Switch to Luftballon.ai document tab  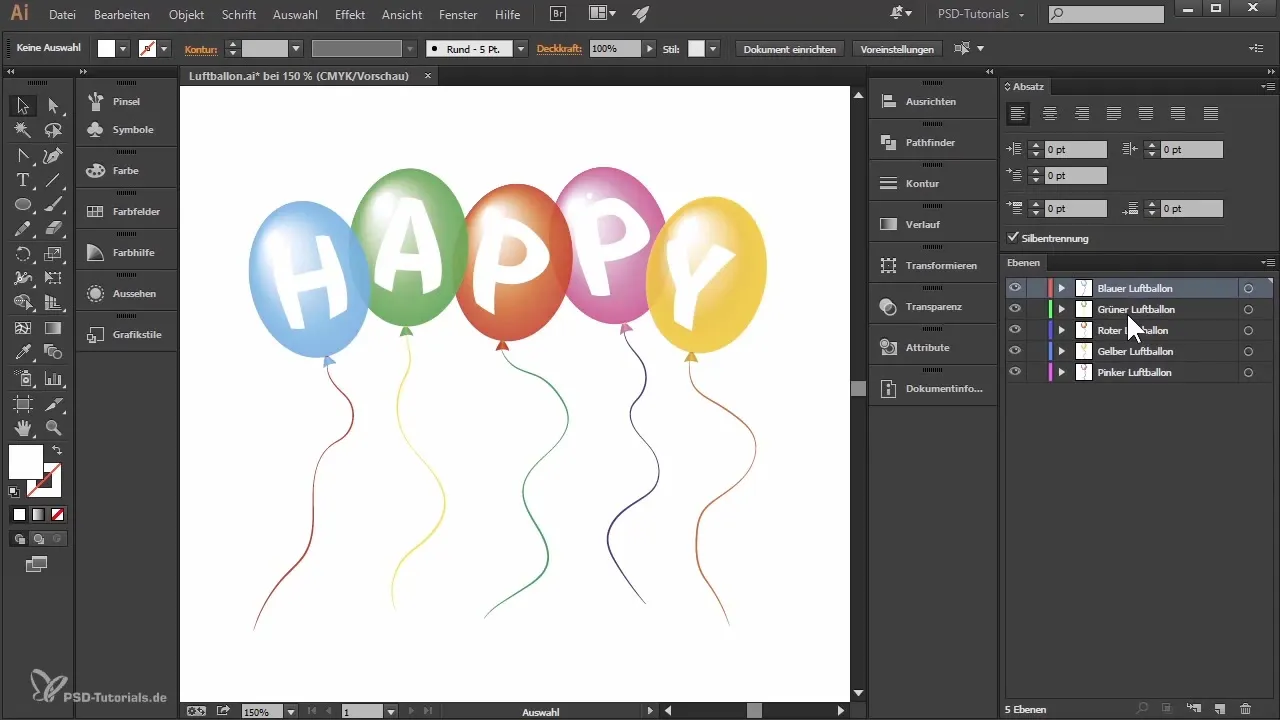(x=298, y=76)
